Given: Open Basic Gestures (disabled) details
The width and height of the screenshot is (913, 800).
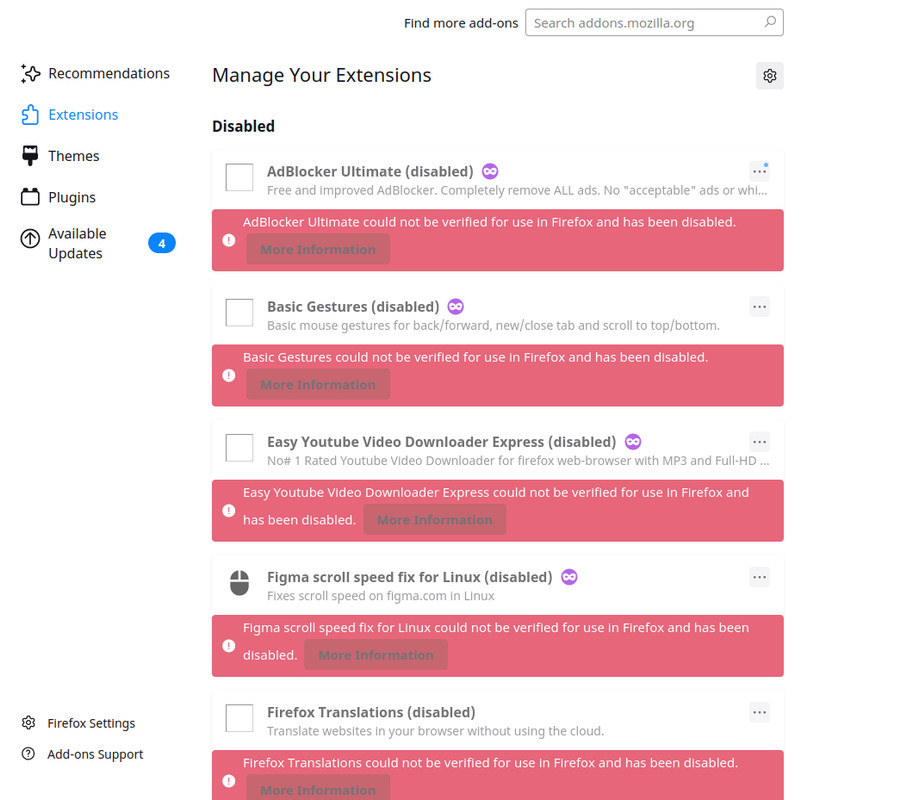Looking at the screenshot, I should pos(353,307).
